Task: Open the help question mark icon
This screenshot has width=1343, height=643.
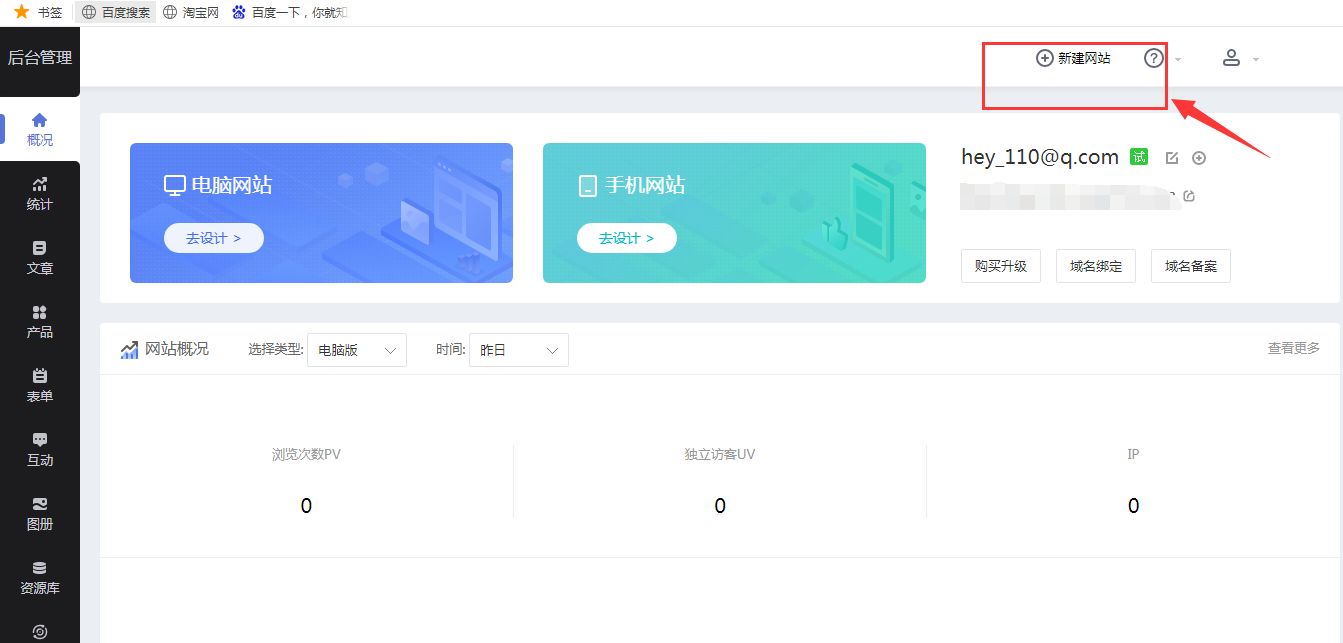Action: [1152, 58]
